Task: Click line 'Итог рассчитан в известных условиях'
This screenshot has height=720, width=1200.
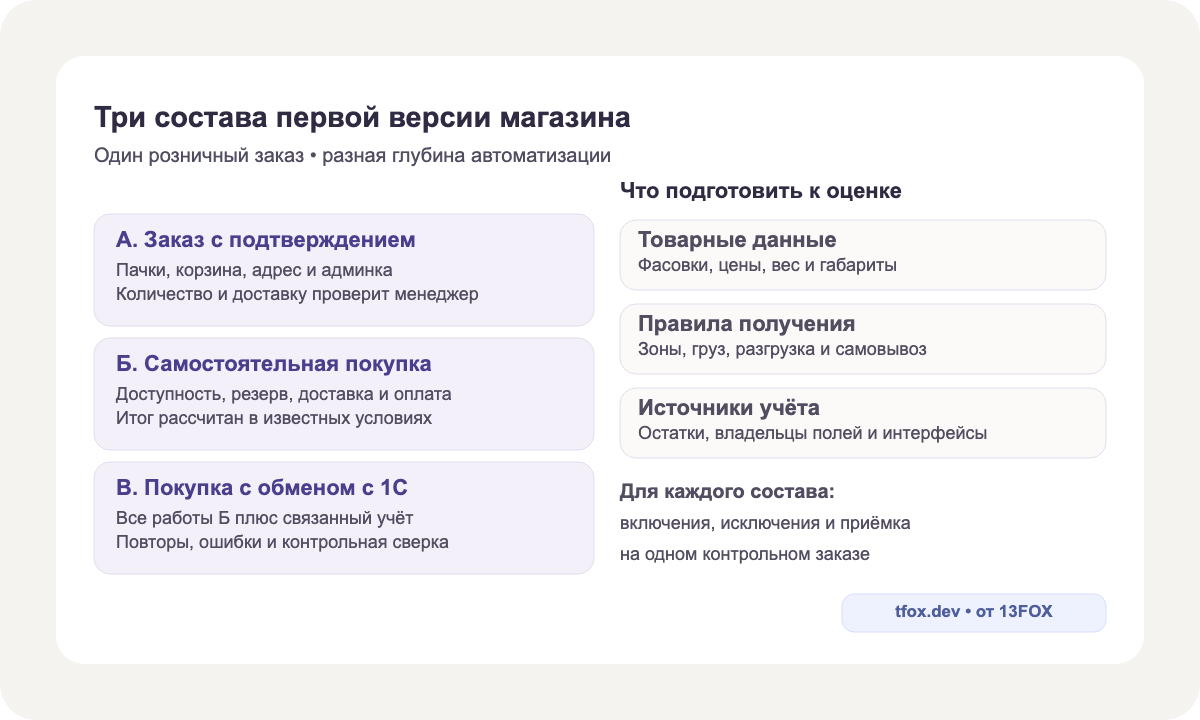Action: 274,418
